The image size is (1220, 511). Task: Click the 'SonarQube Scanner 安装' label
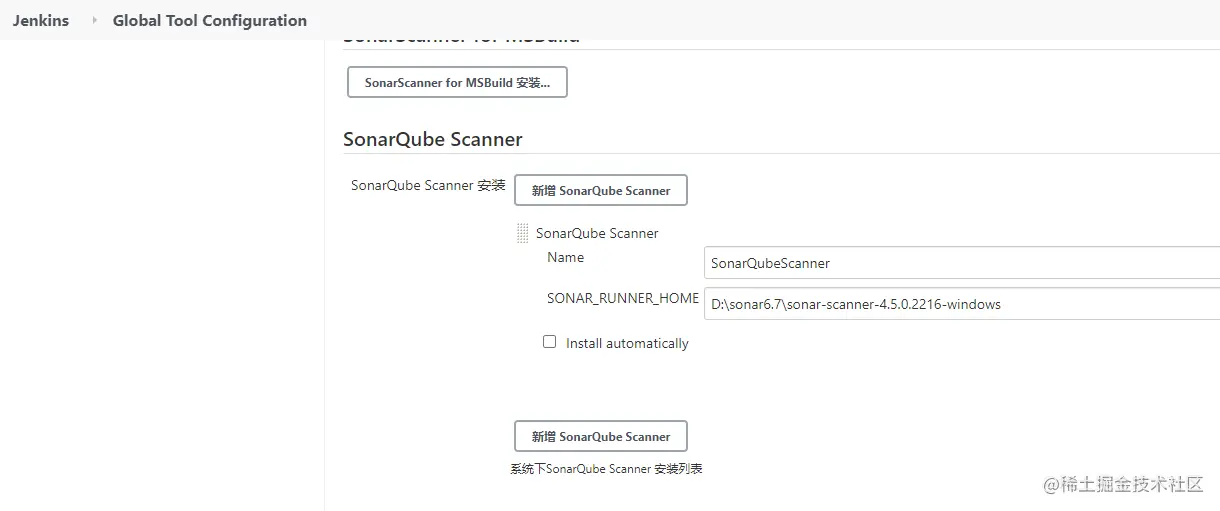point(428,185)
